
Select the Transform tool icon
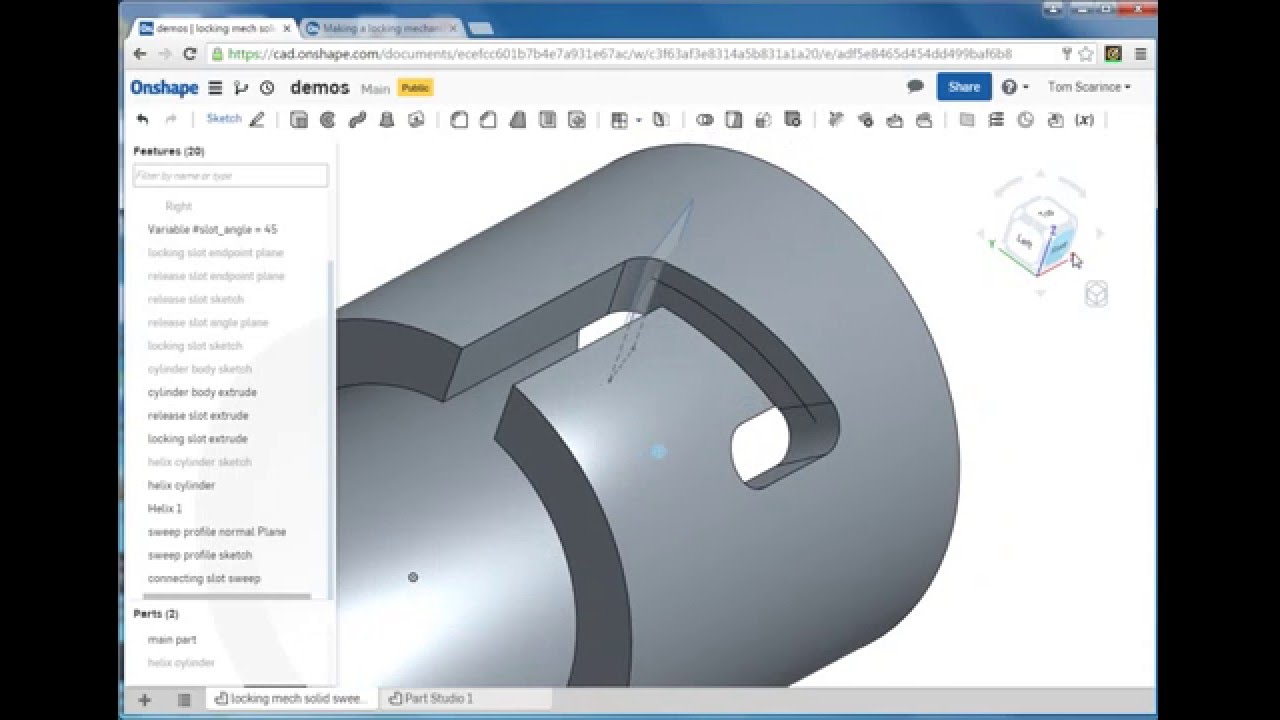764,120
